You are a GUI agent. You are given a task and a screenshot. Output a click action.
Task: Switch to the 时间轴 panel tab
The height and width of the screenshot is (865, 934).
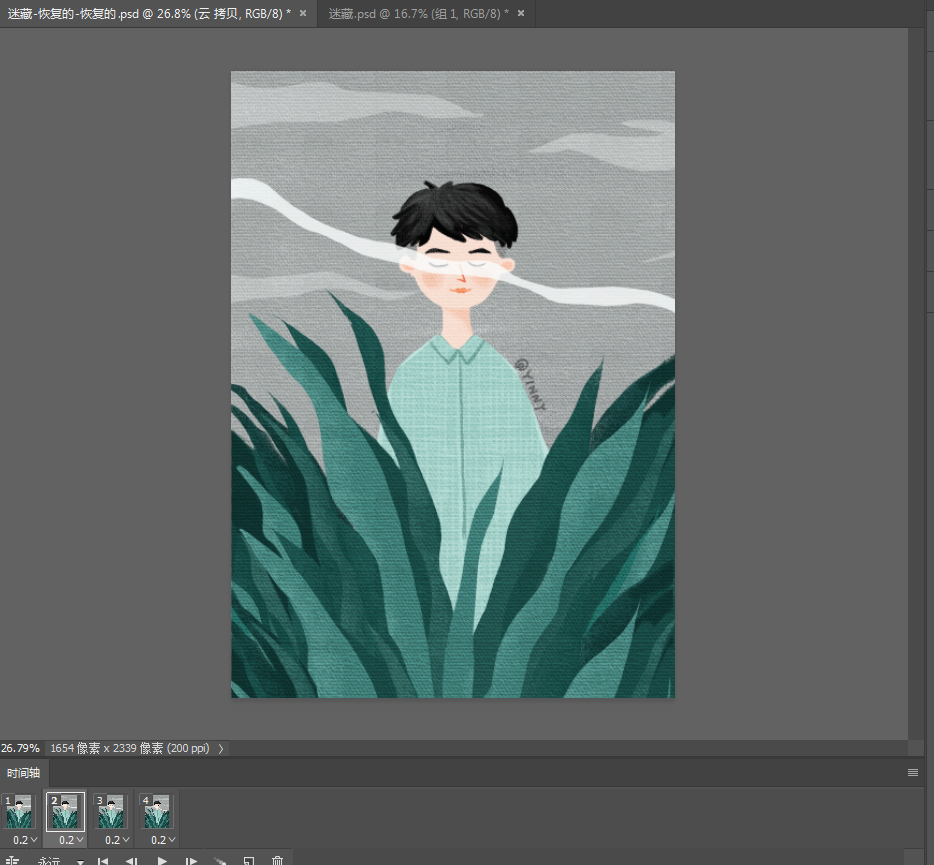pyautogui.click(x=23, y=773)
